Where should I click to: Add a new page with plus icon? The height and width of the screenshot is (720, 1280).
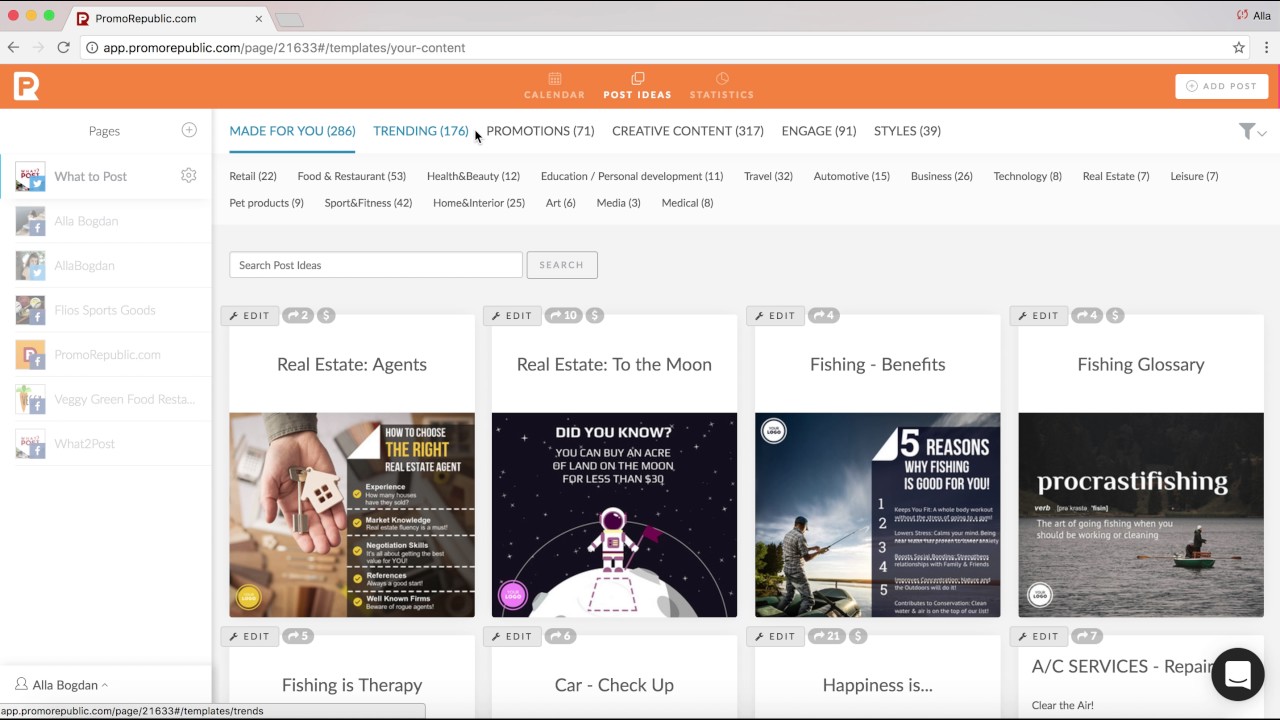point(189,130)
